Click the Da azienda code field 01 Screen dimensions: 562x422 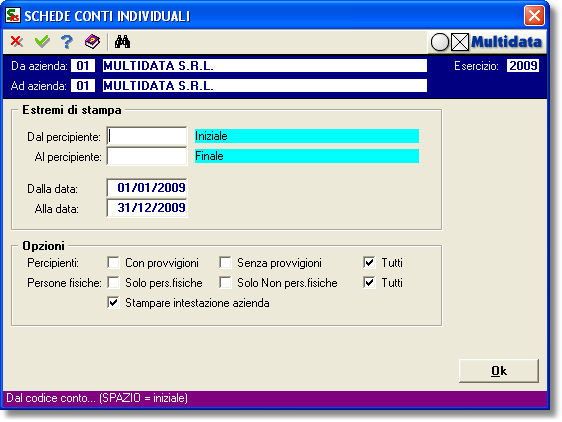[83, 66]
